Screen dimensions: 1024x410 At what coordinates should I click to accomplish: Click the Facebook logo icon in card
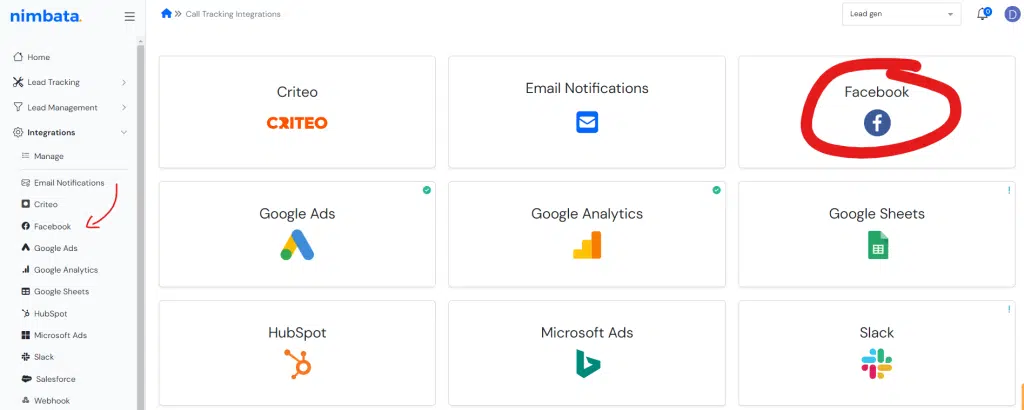(877, 123)
